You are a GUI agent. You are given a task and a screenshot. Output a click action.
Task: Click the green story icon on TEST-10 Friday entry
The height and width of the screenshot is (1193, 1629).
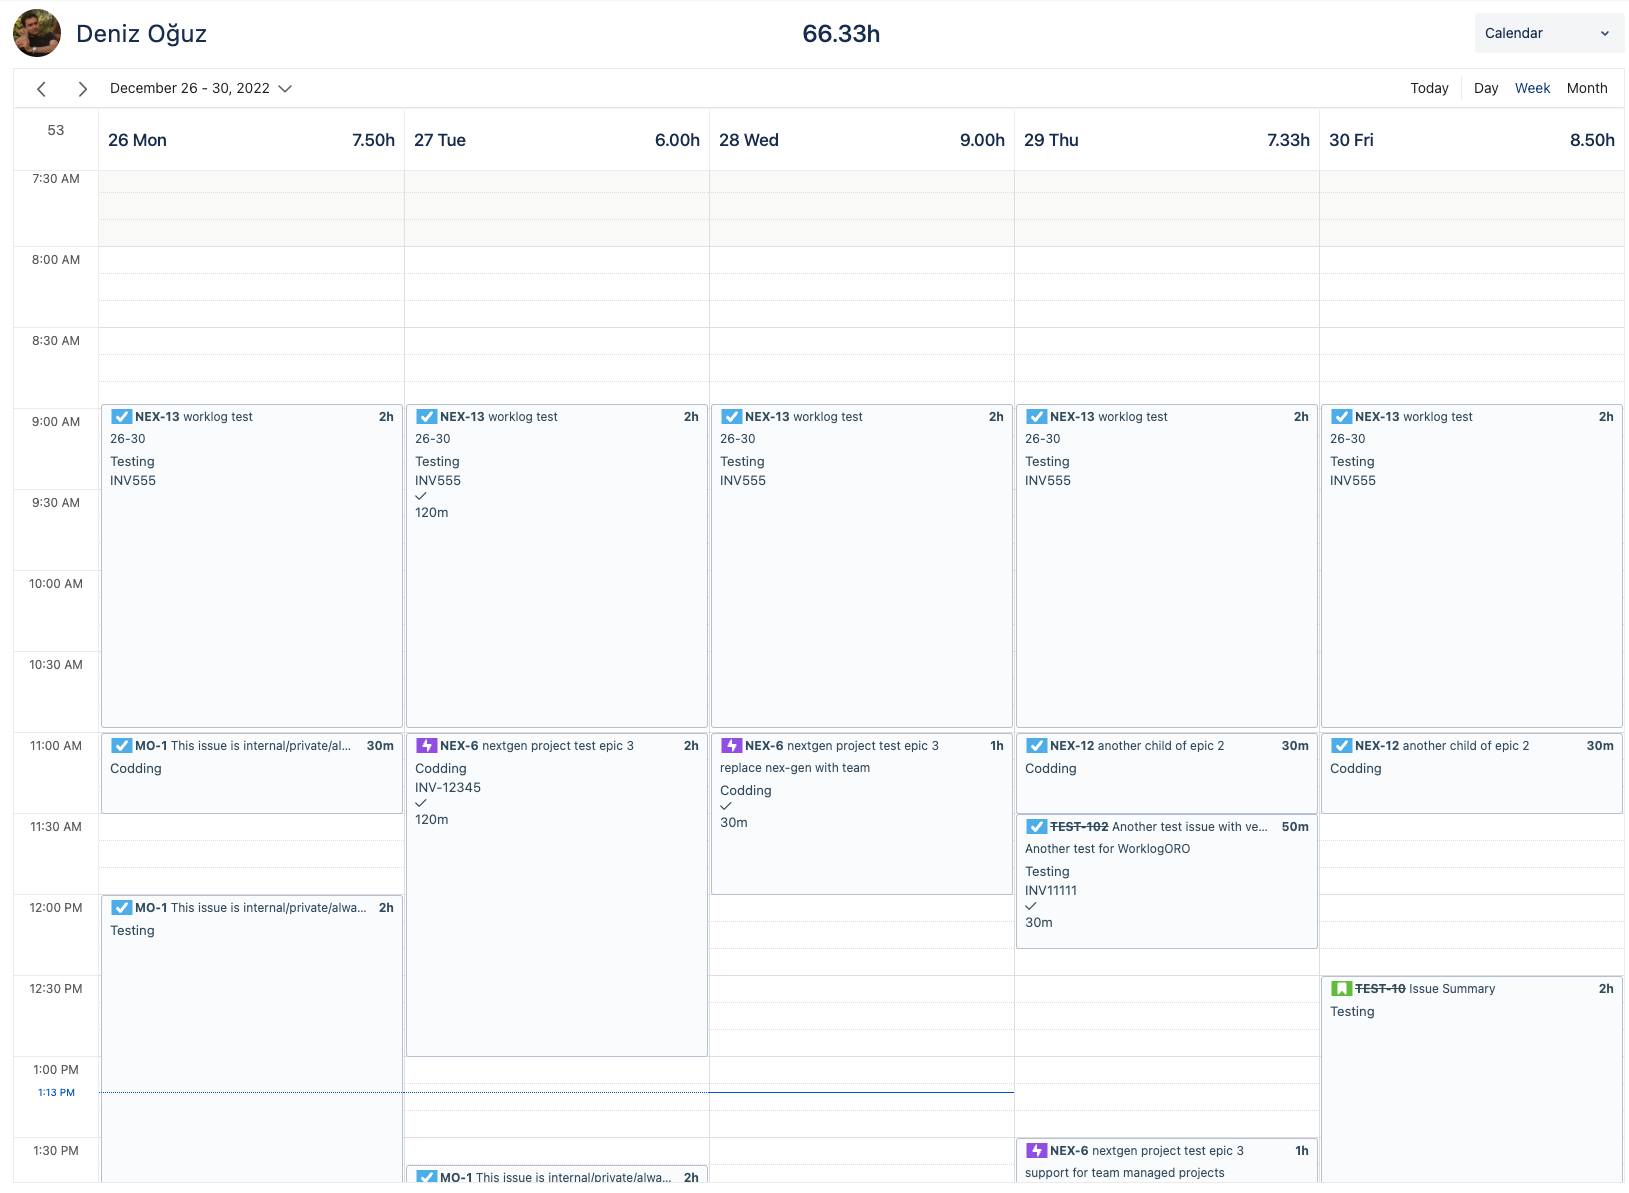tap(1340, 989)
